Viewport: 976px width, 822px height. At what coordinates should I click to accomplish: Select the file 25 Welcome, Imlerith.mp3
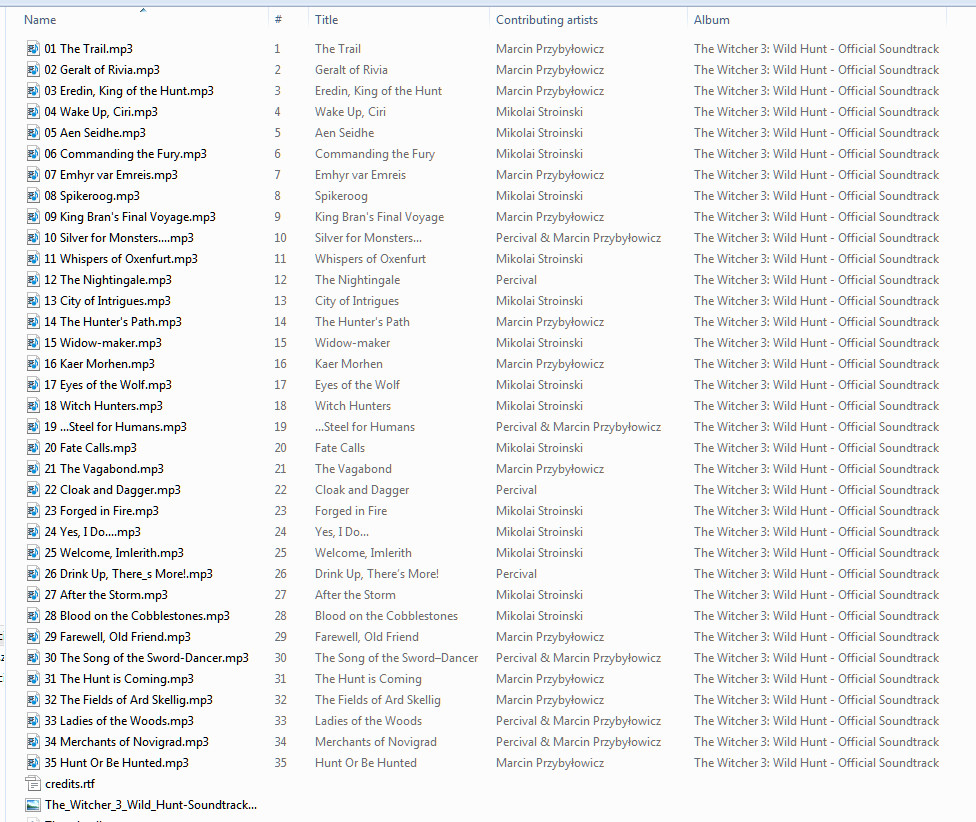(114, 553)
